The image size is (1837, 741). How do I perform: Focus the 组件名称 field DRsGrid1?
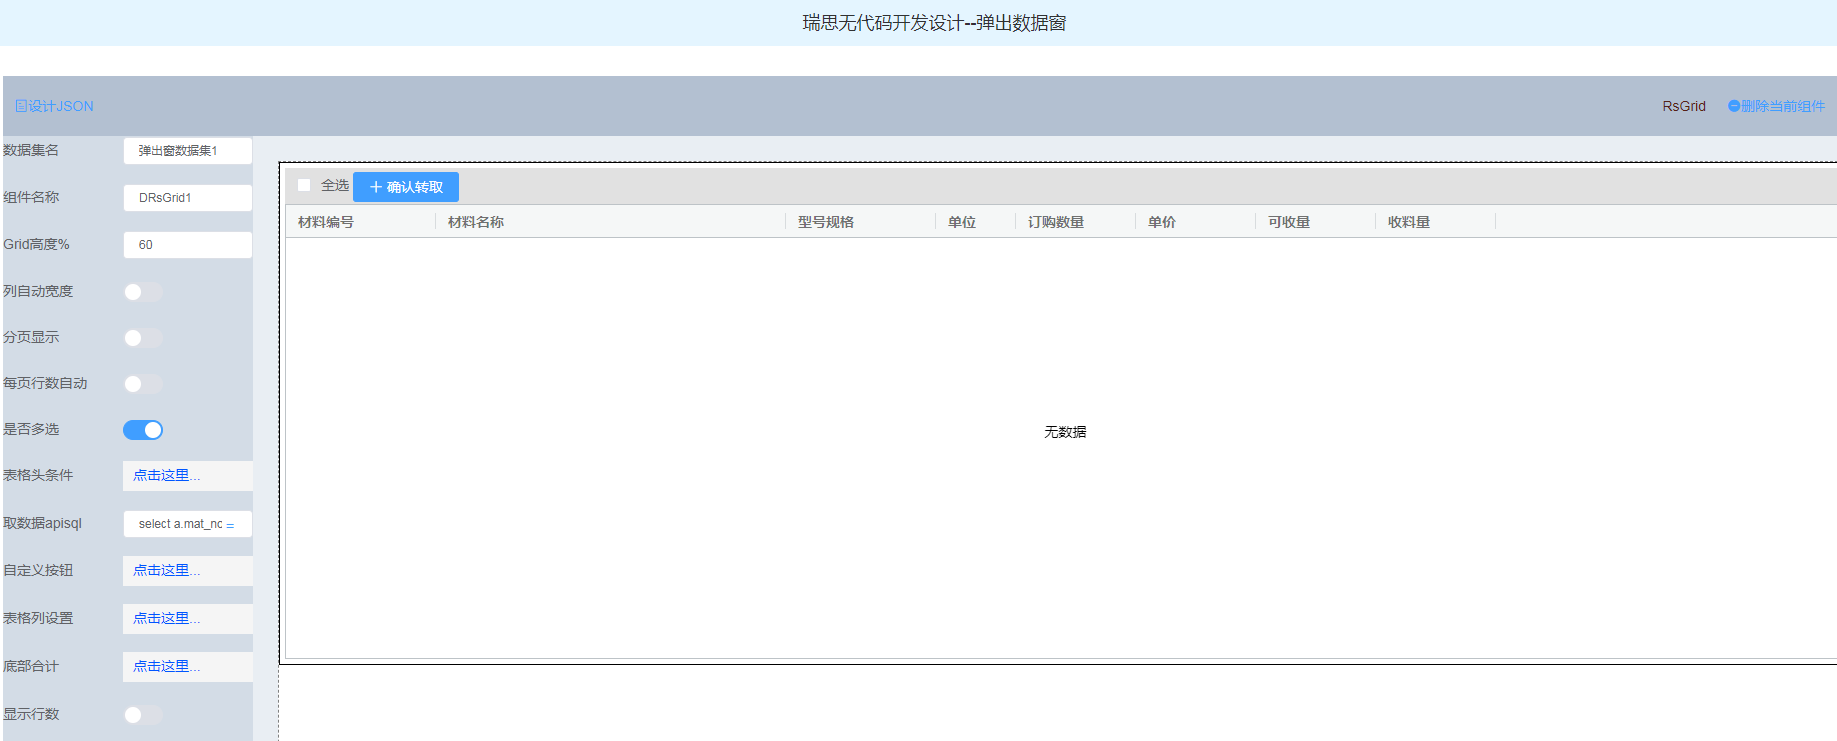coord(187,198)
